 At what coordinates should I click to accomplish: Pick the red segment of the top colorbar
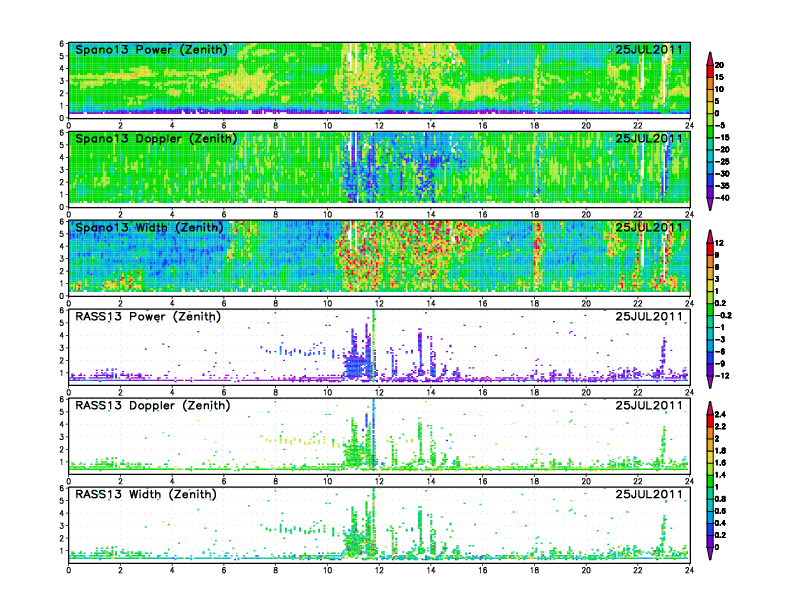coord(710,71)
